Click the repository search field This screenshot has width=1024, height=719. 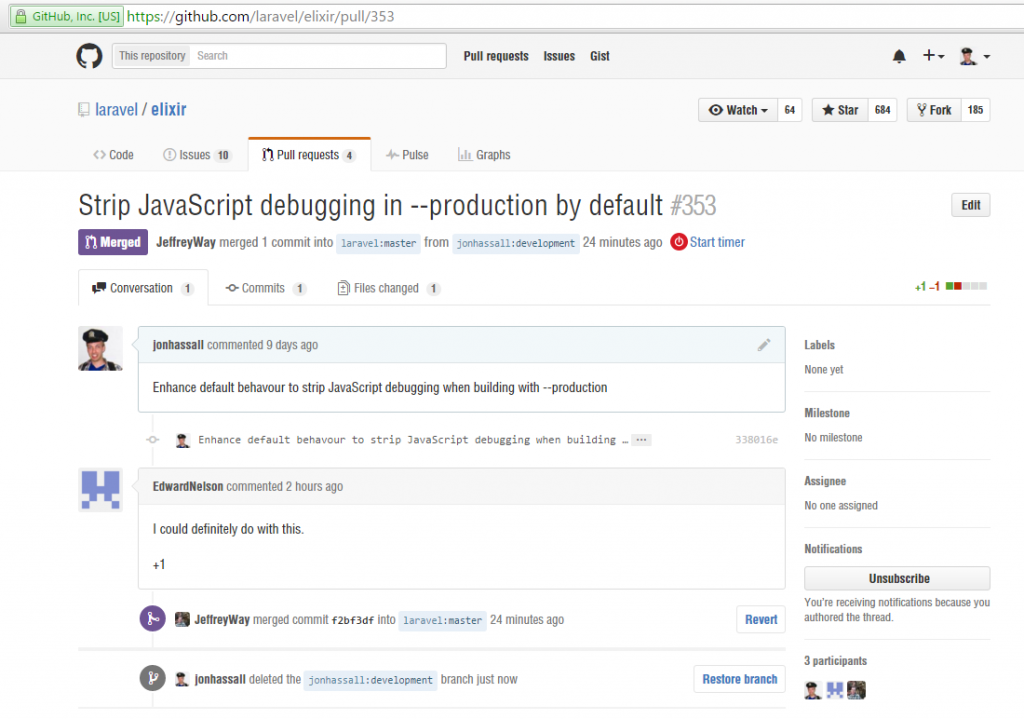(318, 56)
